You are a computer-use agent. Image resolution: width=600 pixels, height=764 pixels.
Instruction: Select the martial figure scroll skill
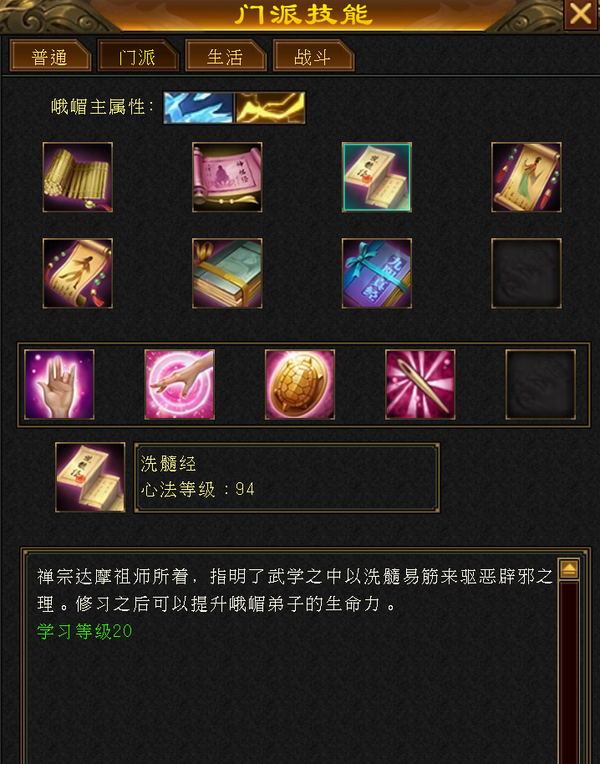coord(77,273)
